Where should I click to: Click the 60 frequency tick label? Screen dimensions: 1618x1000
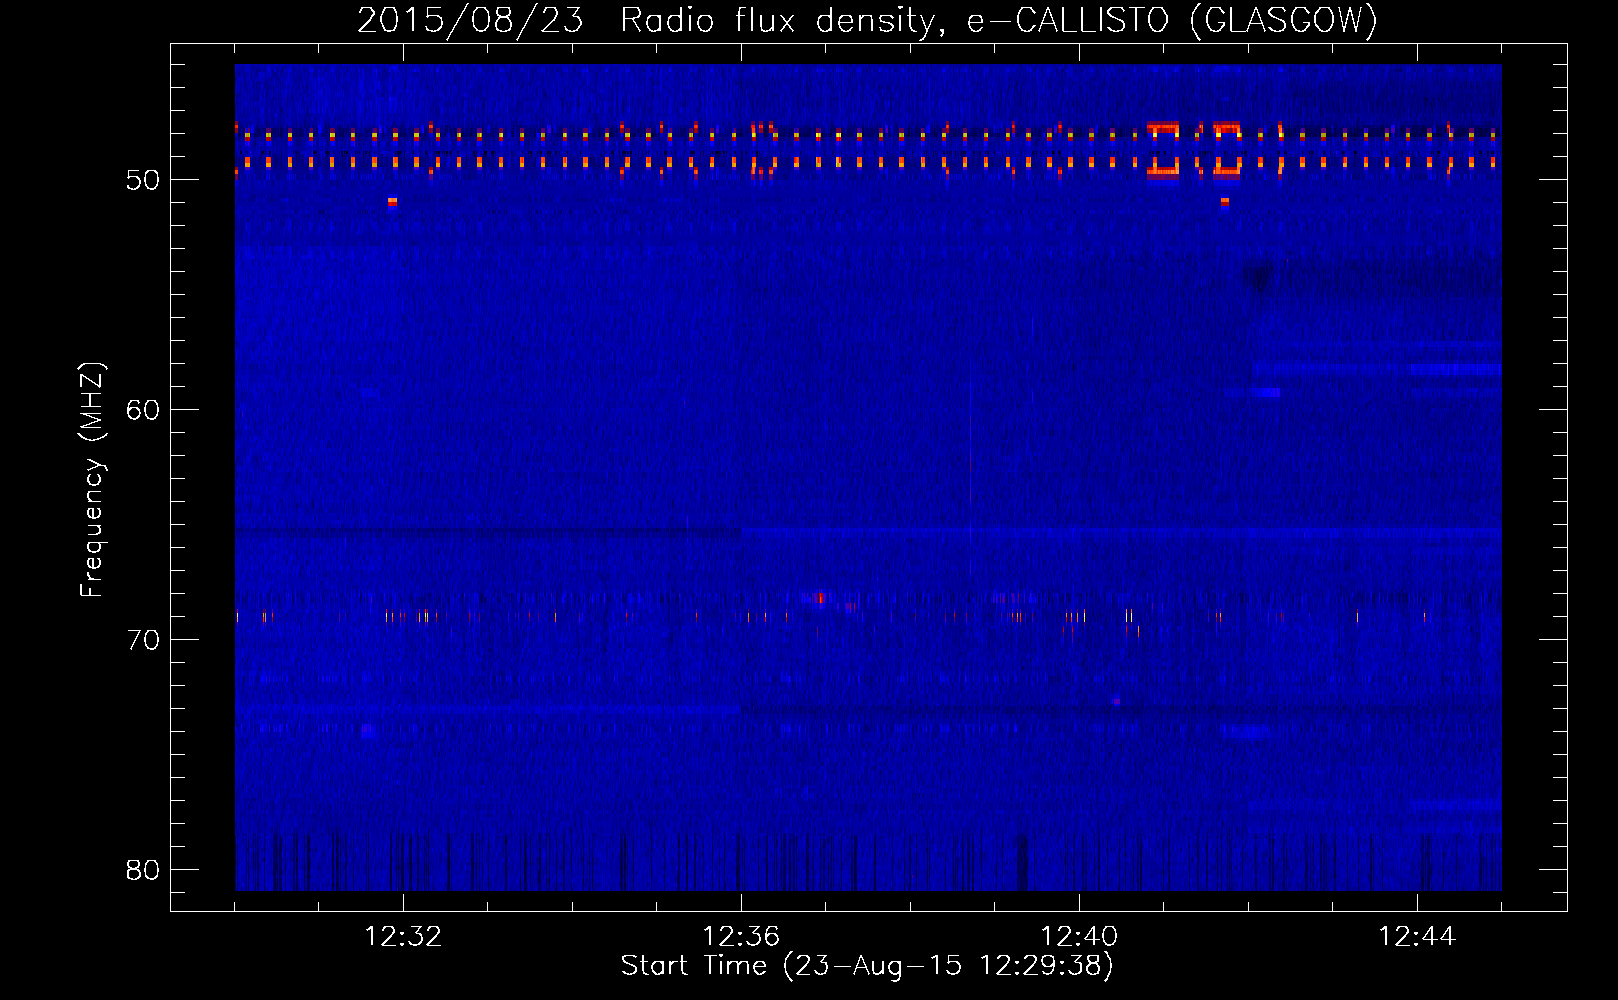pyautogui.click(x=143, y=410)
